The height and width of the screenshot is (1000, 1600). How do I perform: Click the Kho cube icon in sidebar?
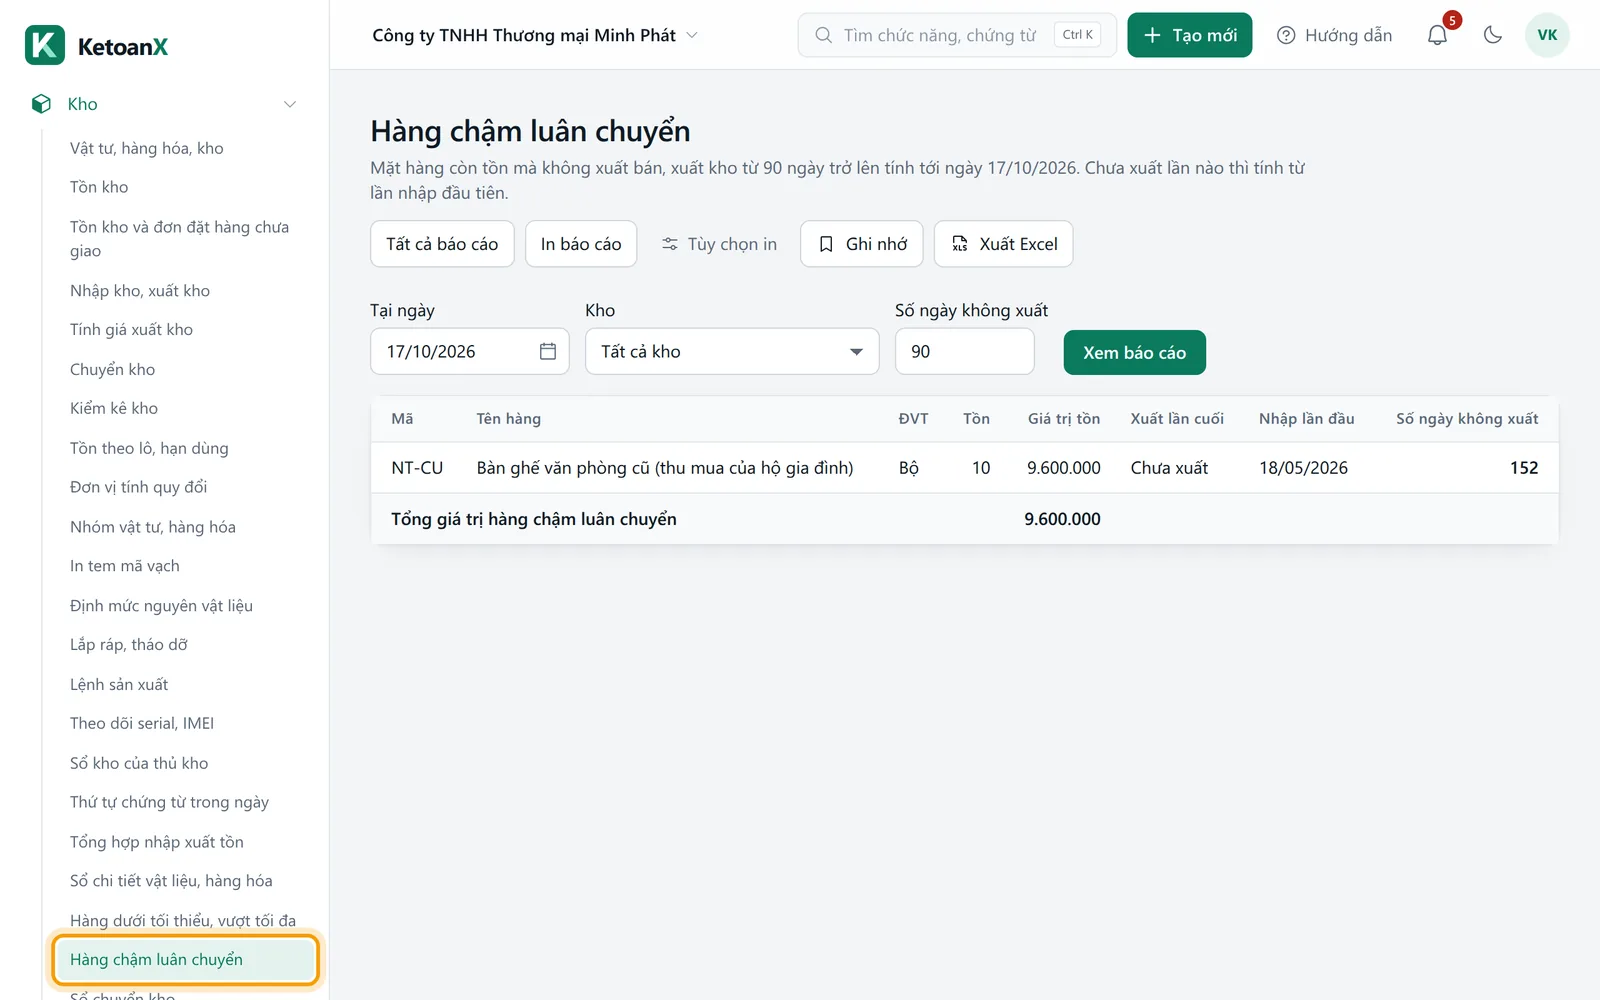click(41, 104)
